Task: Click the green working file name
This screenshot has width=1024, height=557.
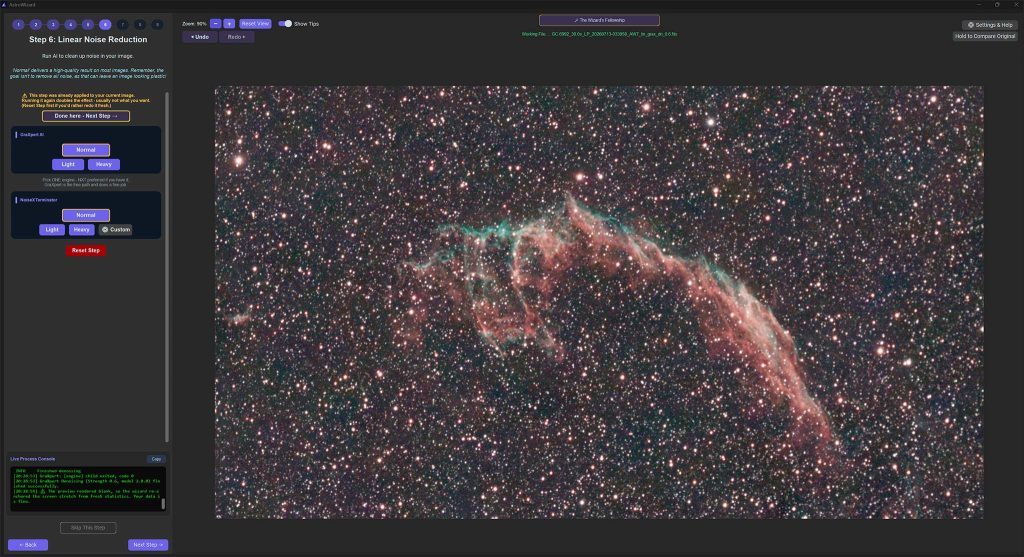Action: (x=599, y=34)
